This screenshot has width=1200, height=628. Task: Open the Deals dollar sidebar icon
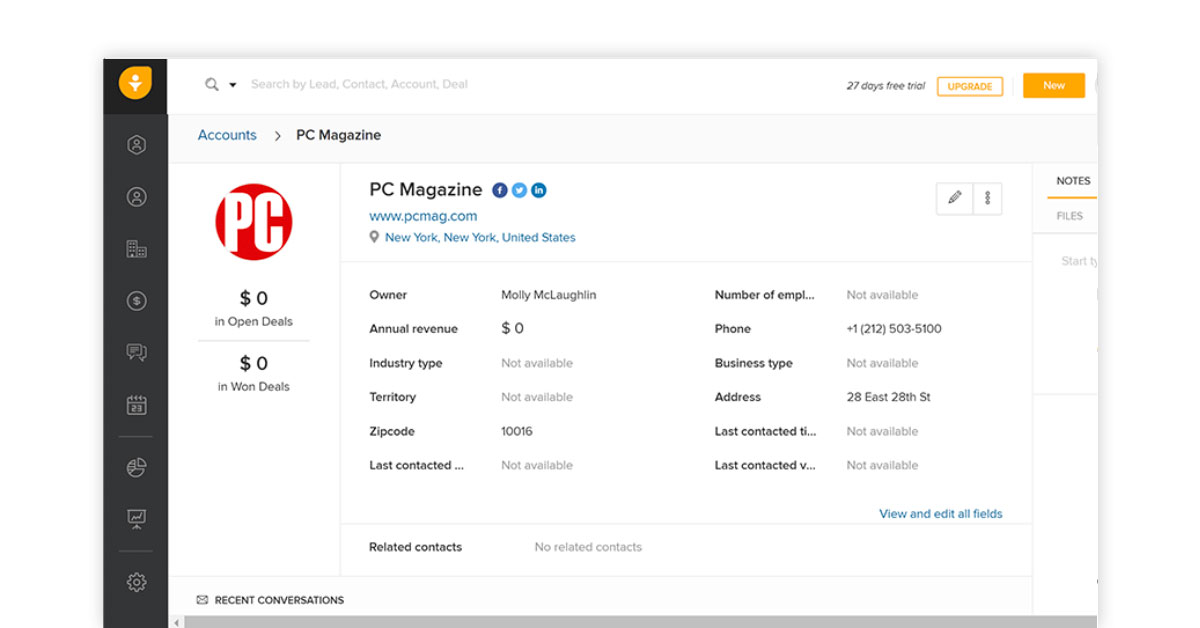[137, 301]
